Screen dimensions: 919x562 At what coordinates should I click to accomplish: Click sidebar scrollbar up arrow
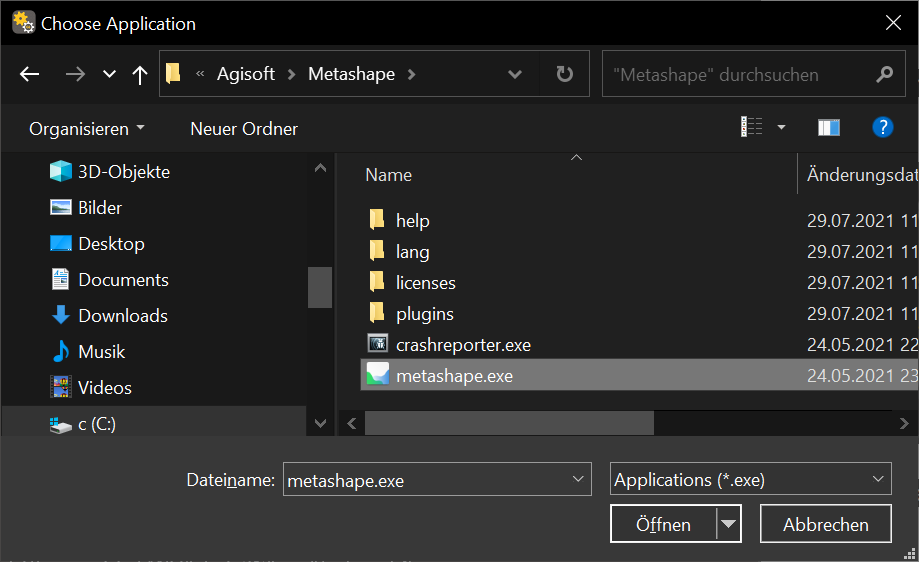pos(320,168)
